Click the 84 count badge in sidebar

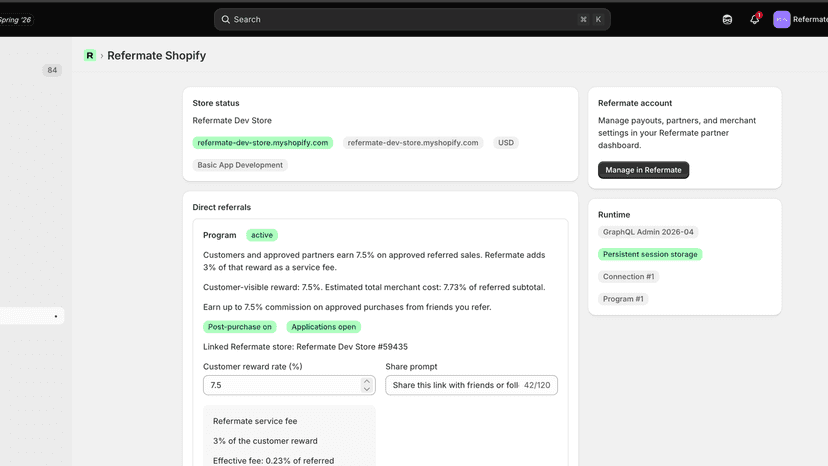pyautogui.click(x=52, y=70)
